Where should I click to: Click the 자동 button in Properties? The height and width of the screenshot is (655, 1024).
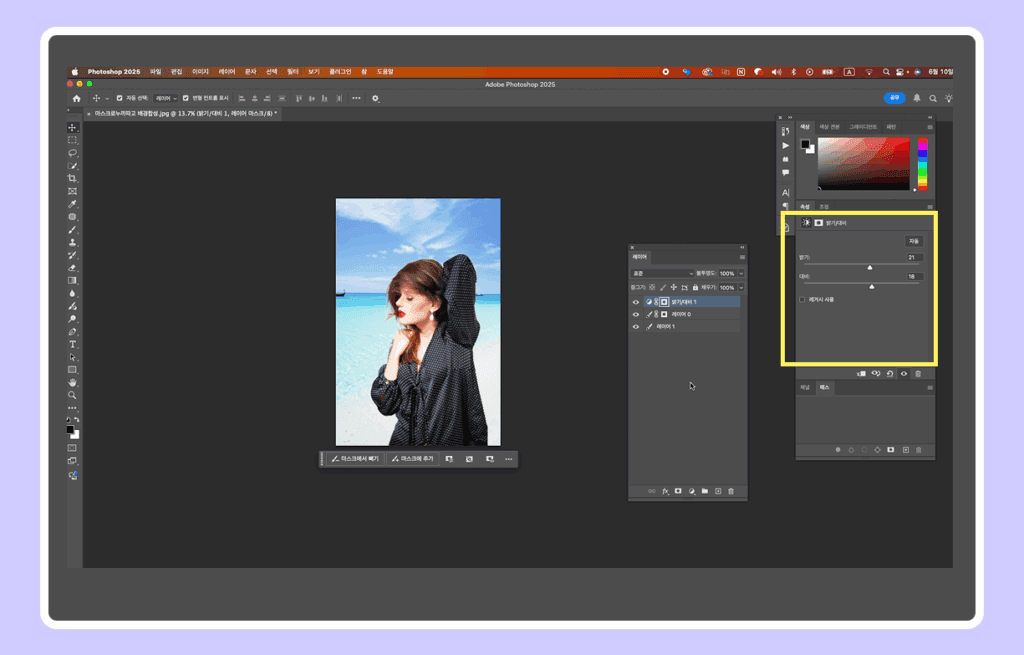point(914,241)
